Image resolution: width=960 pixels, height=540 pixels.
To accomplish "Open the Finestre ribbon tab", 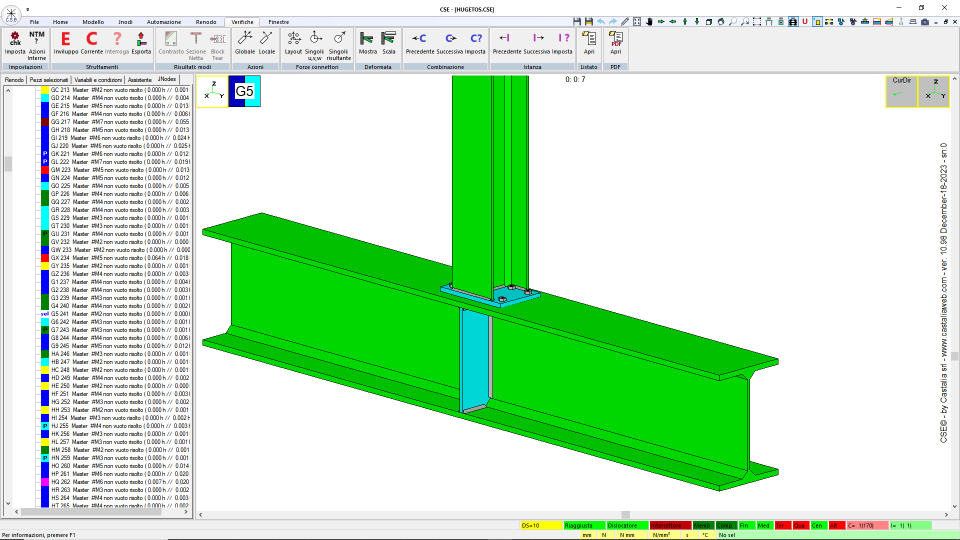I will (x=279, y=22).
